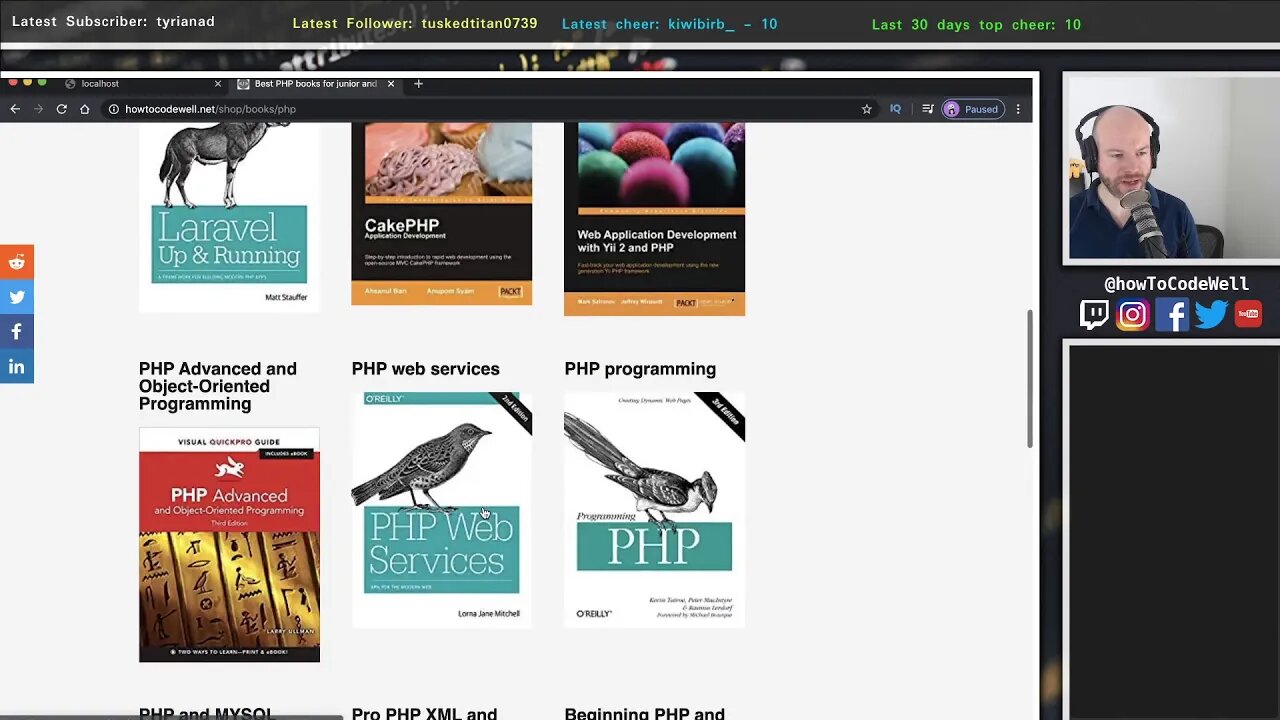Click the Latest Subscriber: tyrianad text
This screenshot has width=1280, height=720.
tap(113, 21)
